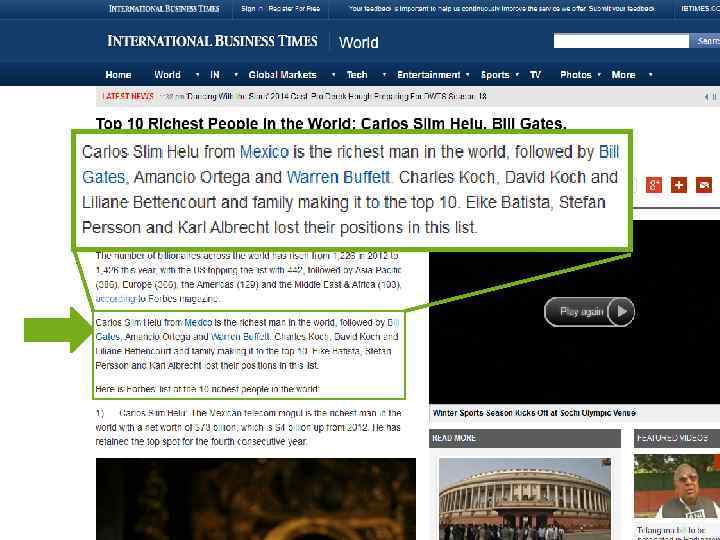
Task: Open the parliament building thumbnail
Action: click(525, 499)
